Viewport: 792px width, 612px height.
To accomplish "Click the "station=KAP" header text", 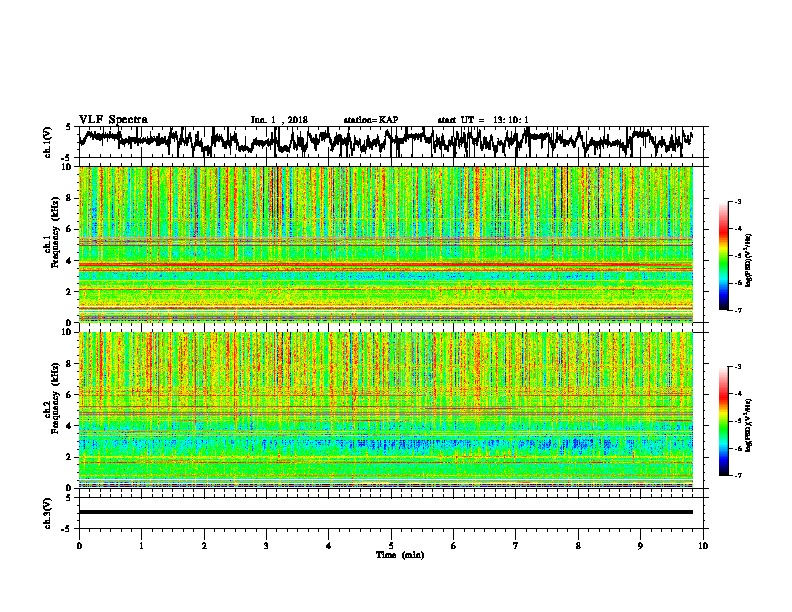I will (371, 120).
